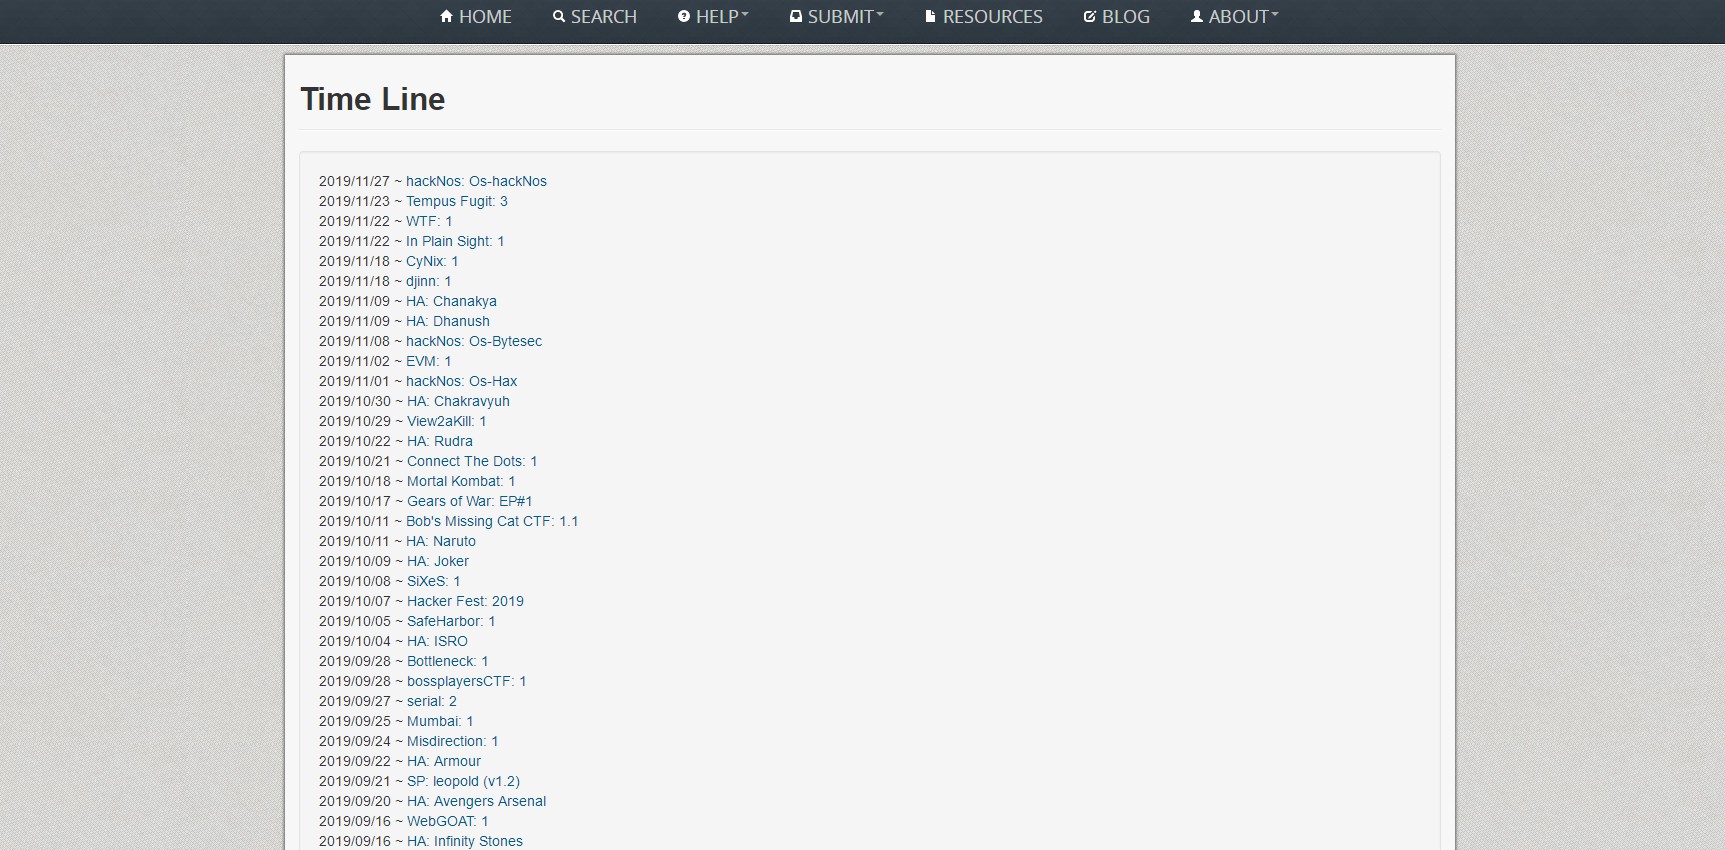This screenshot has width=1725, height=850.
Task: Open the Mortal Kombat: 1 link
Action: (461, 481)
